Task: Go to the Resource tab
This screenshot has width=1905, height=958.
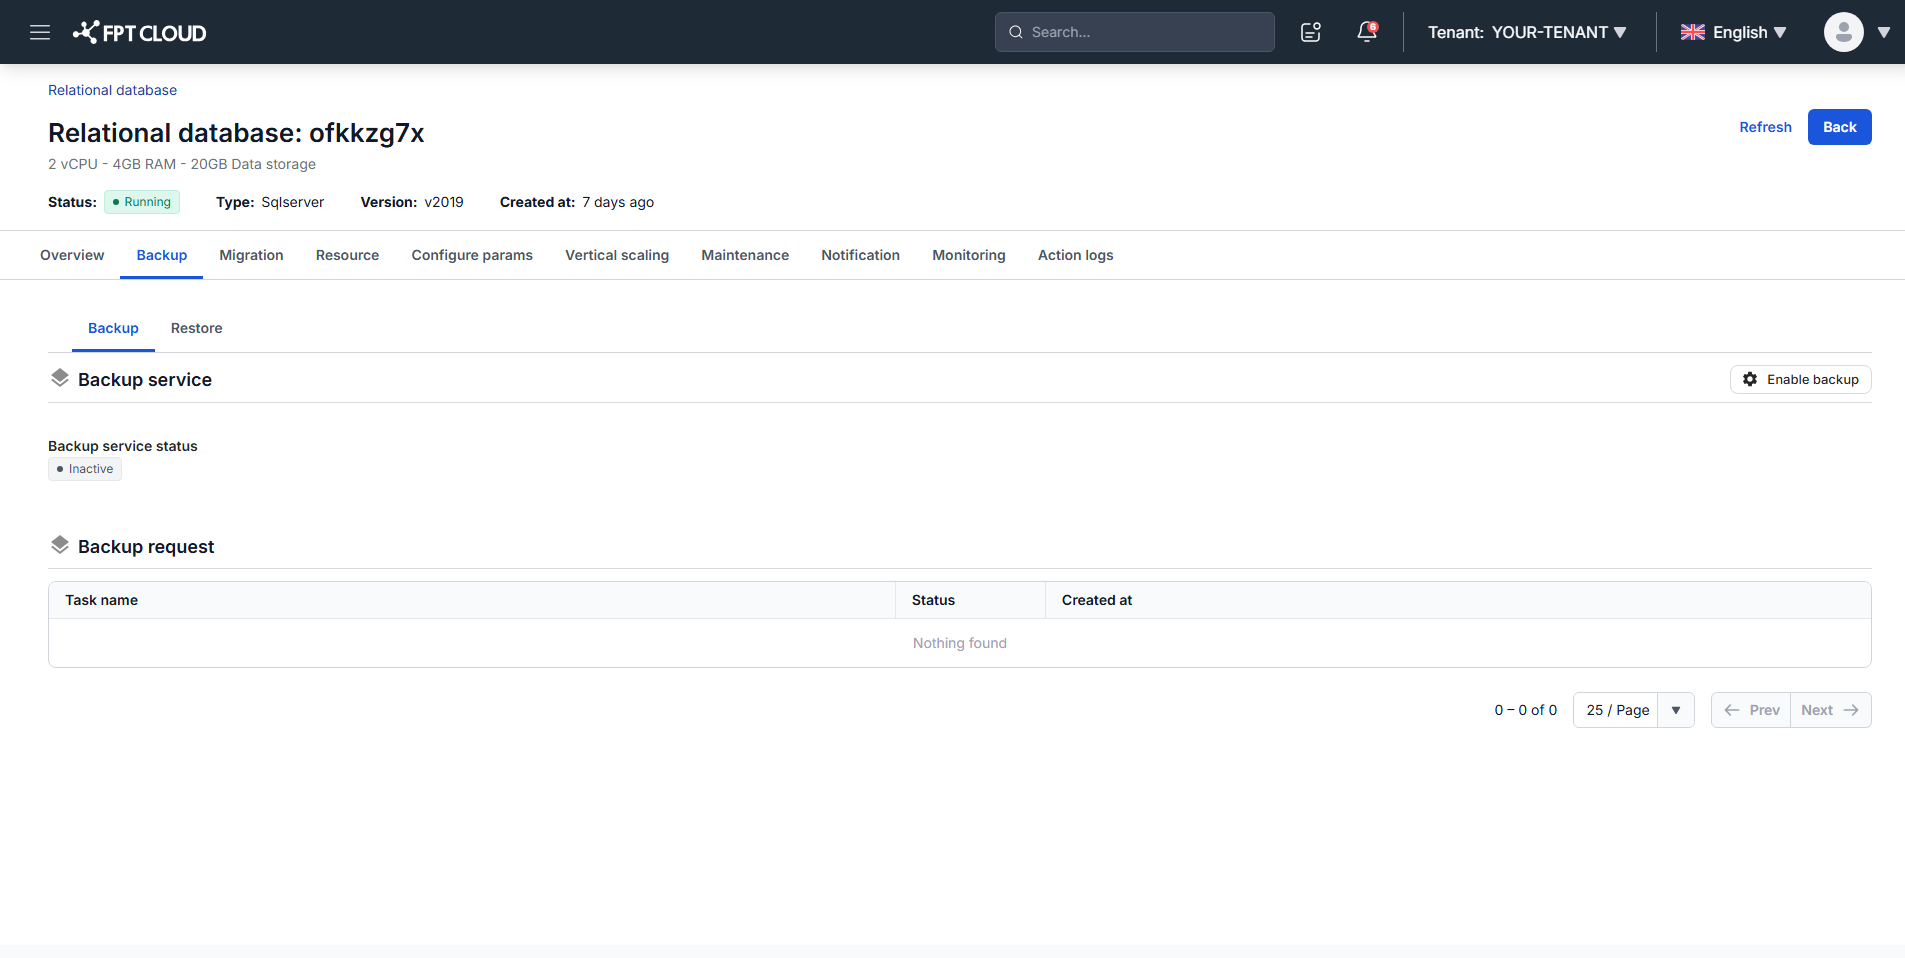Action: click(x=347, y=255)
